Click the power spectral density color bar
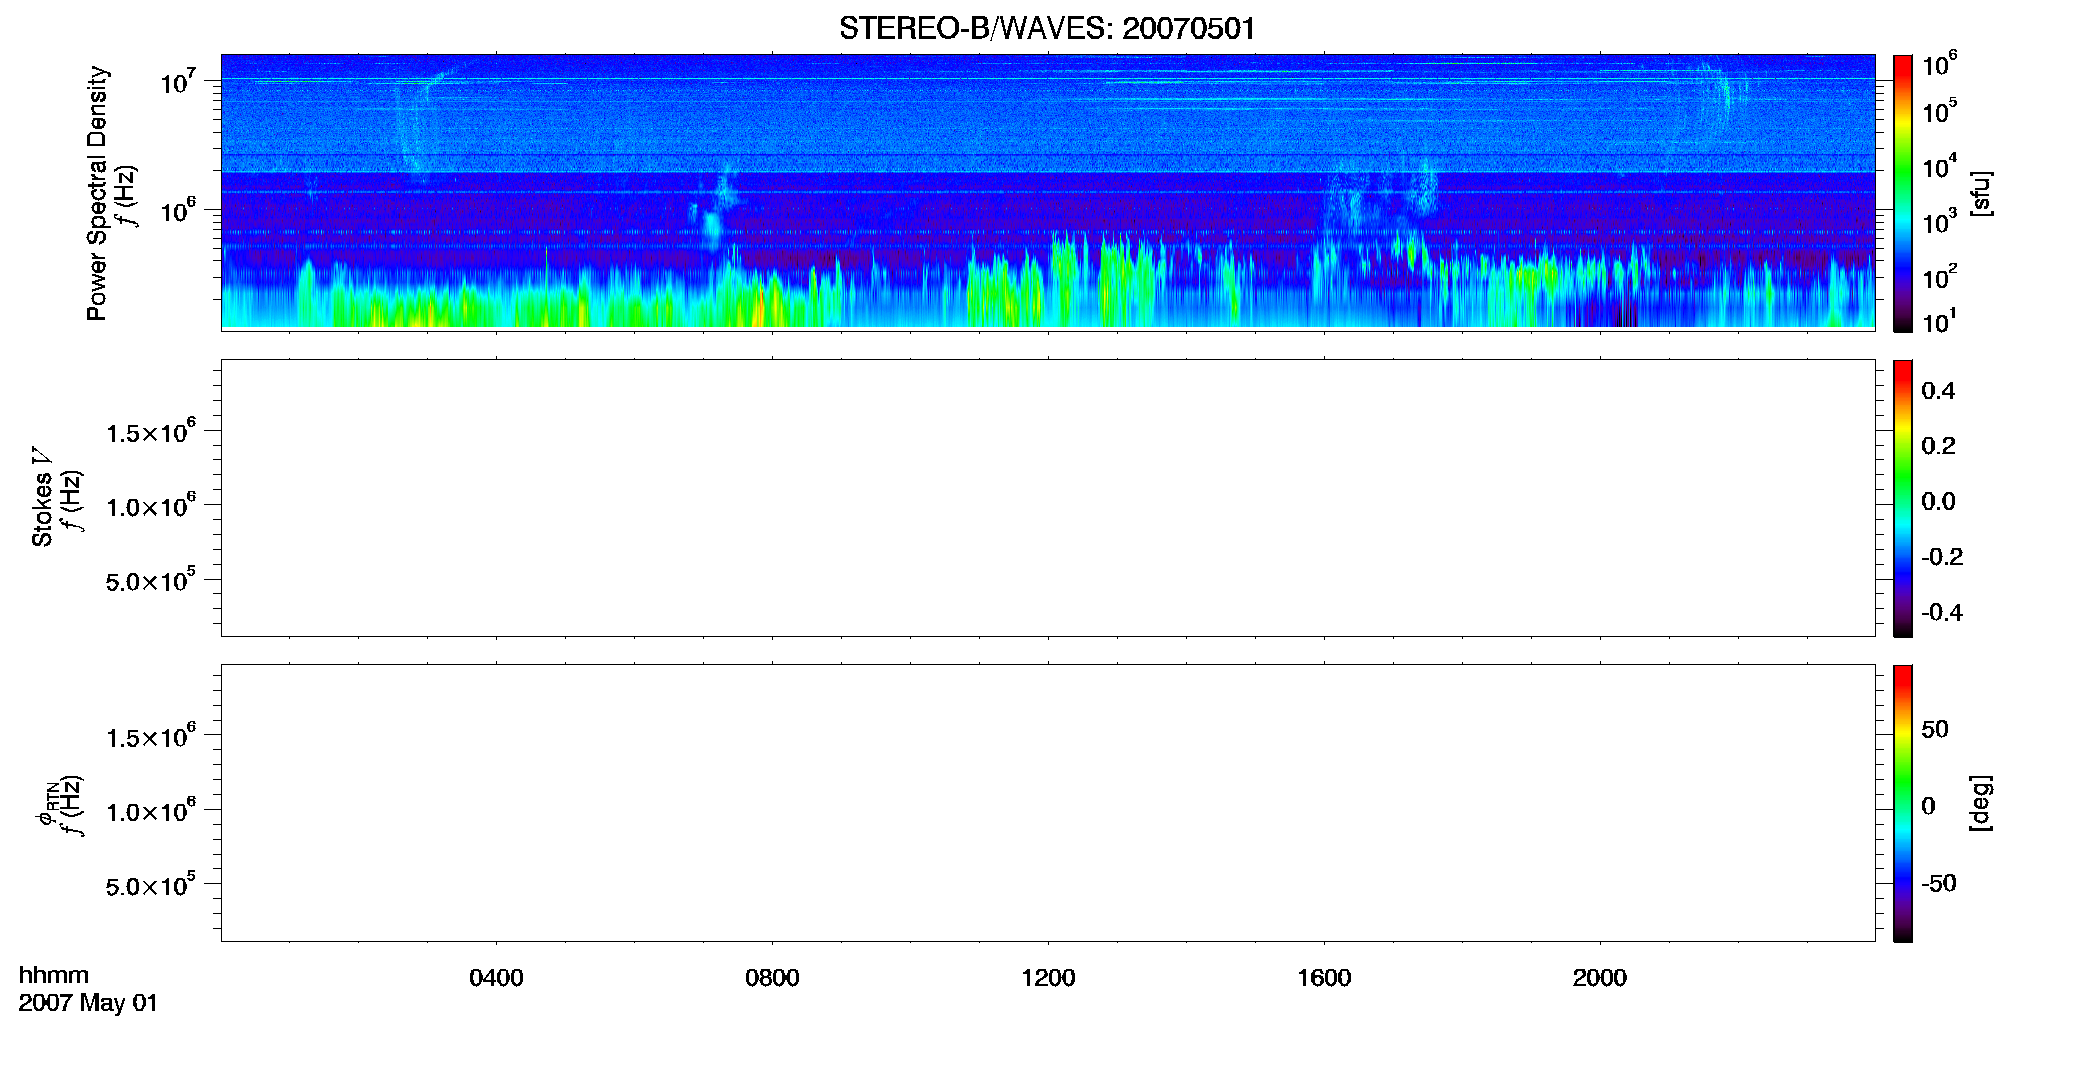This screenshot has height=1080, width=2096. (1903, 193)
